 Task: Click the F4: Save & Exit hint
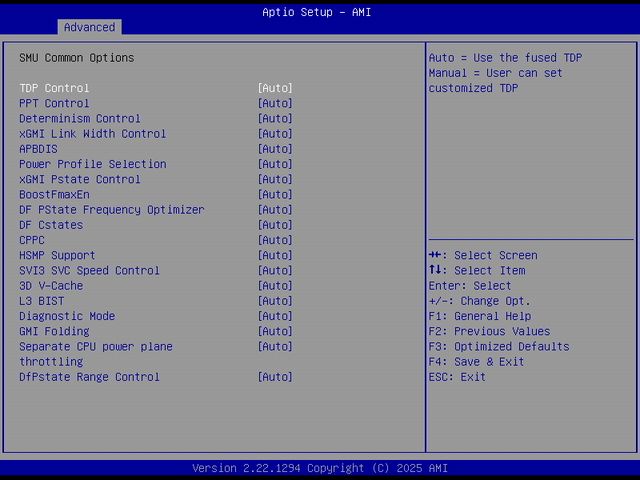[476, 362]
